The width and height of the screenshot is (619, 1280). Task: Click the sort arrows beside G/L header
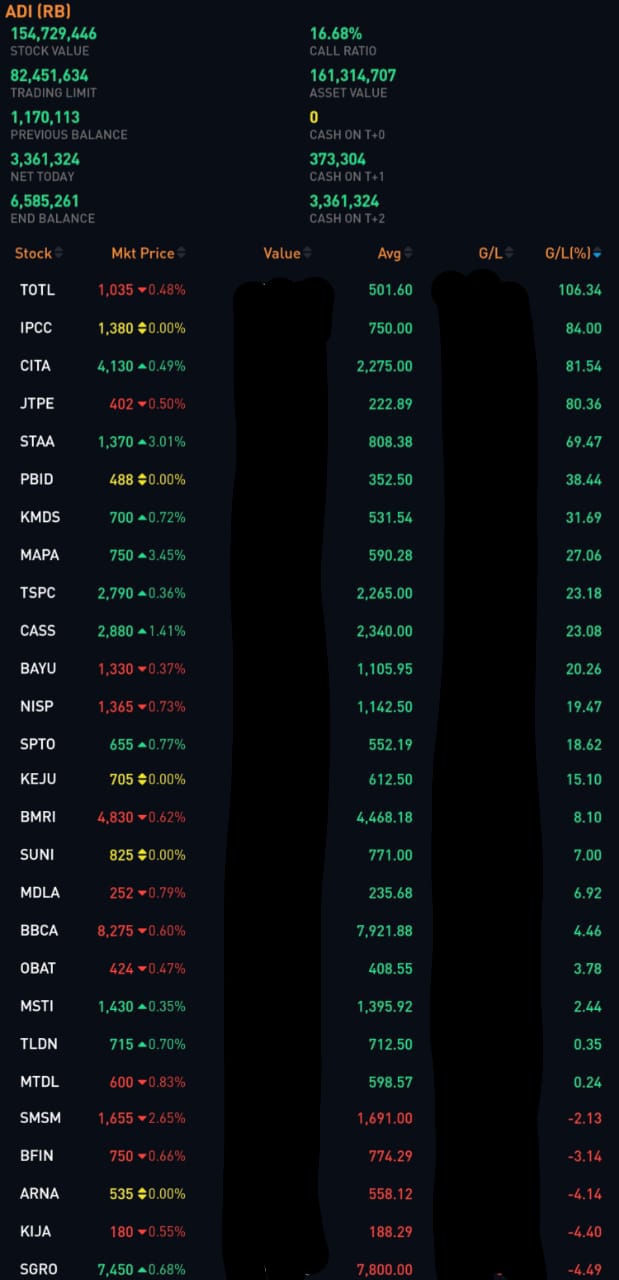point(510,253)
